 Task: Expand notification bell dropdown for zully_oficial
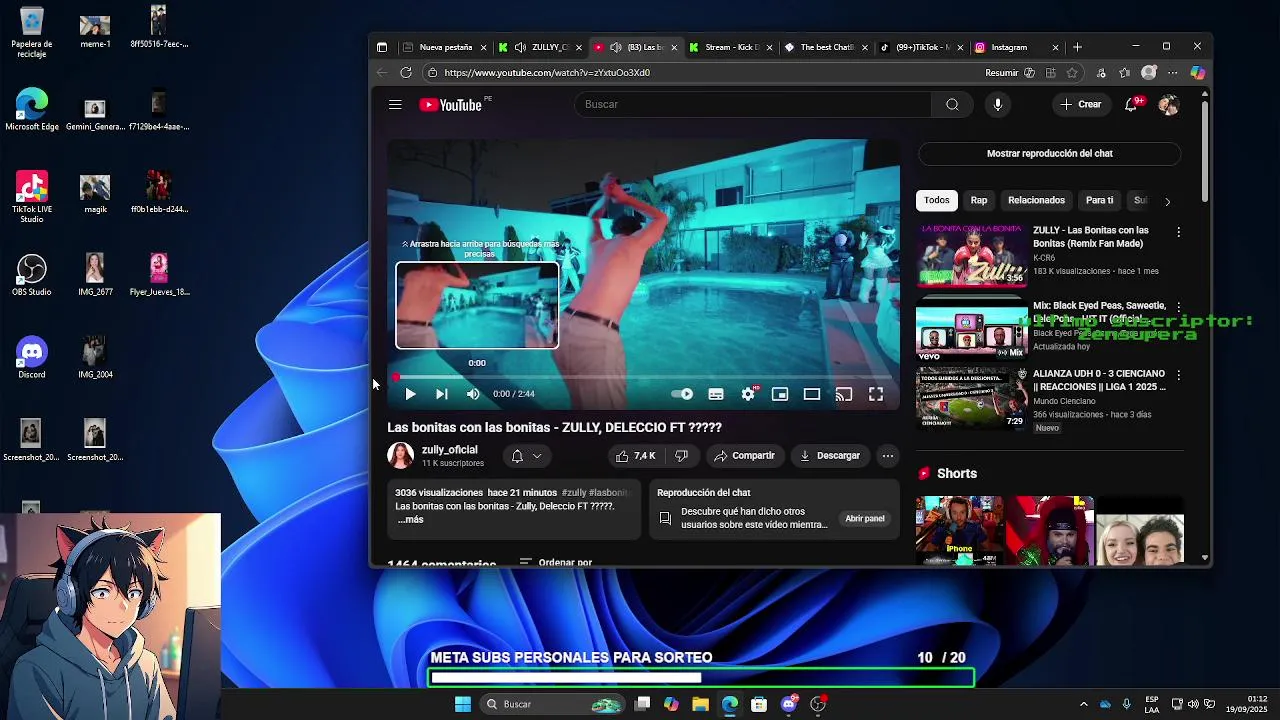pos(526,456)
